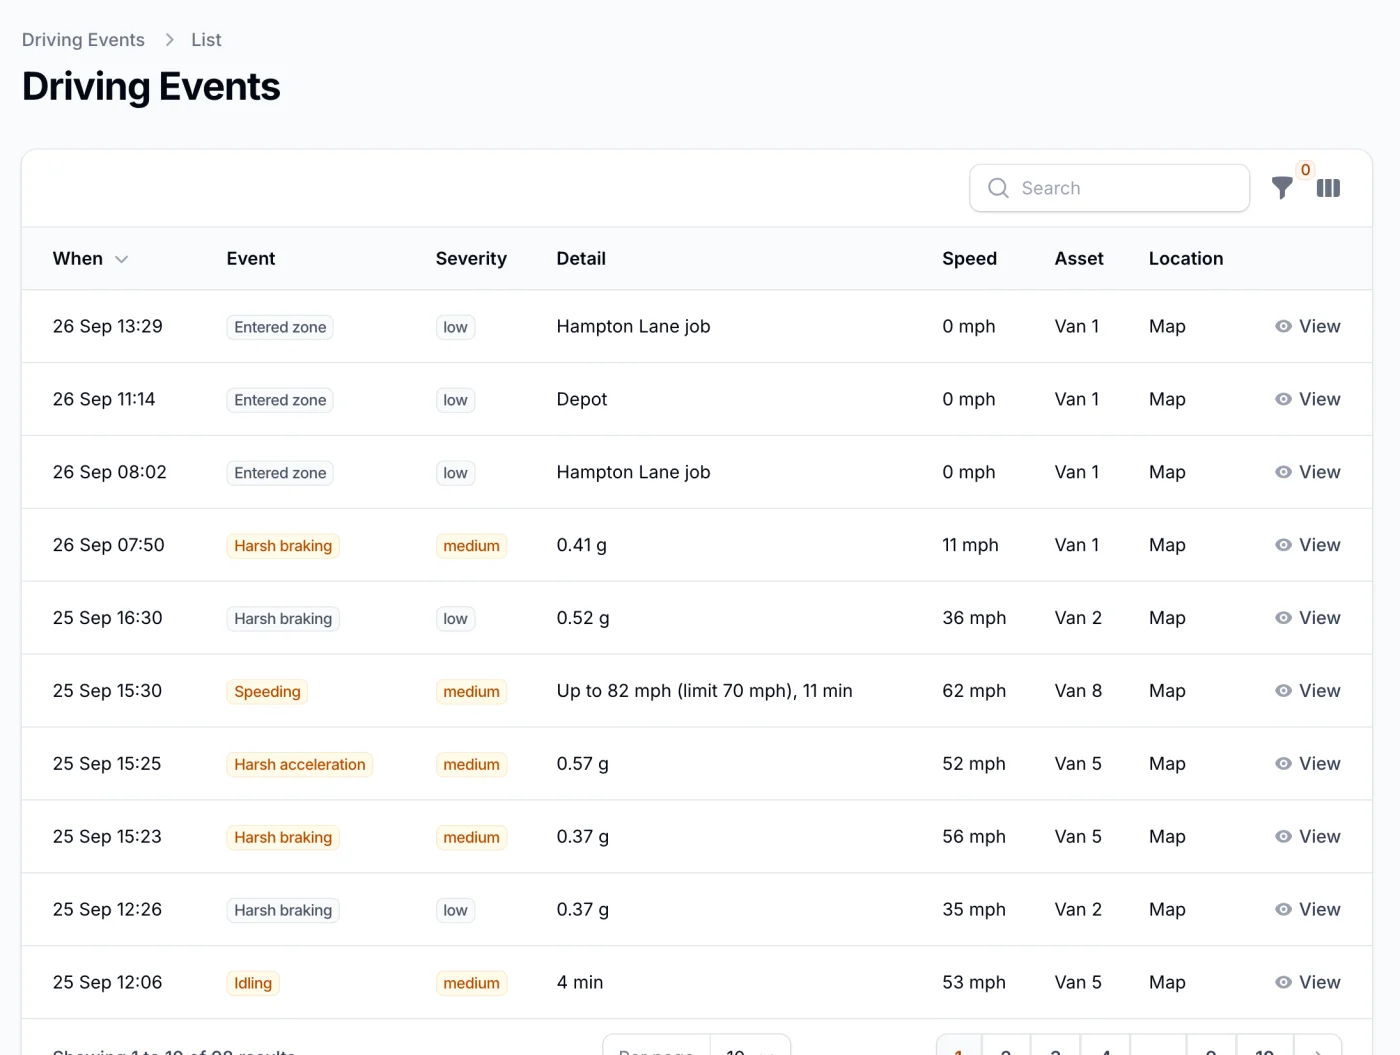Click the Asset column header
1400x1055 pixels.
pyautogui.click(x=1079, y=259)
